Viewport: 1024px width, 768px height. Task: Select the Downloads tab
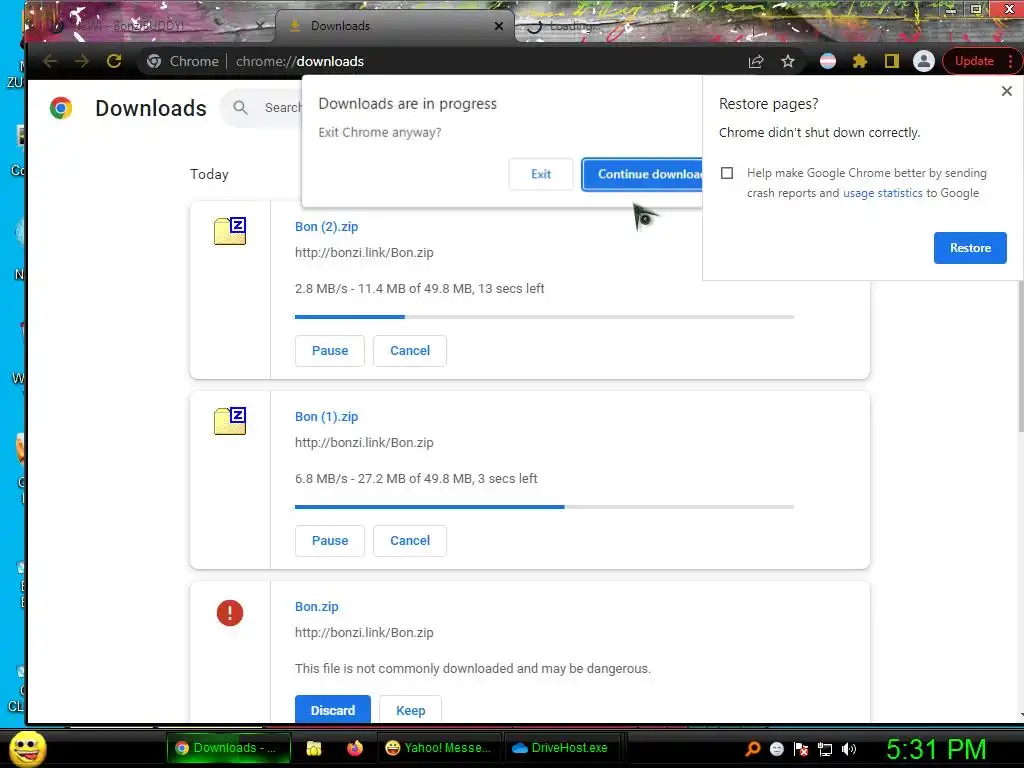click(x=392, y=26)
